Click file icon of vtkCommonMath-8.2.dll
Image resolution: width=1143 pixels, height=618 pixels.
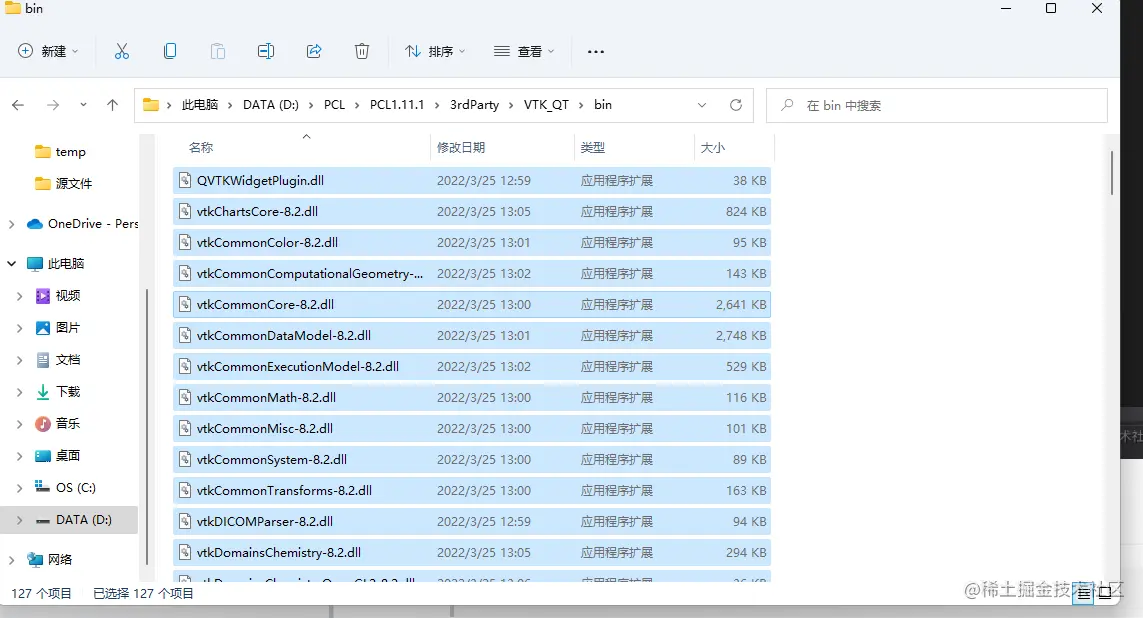click(x=185, y=397)
